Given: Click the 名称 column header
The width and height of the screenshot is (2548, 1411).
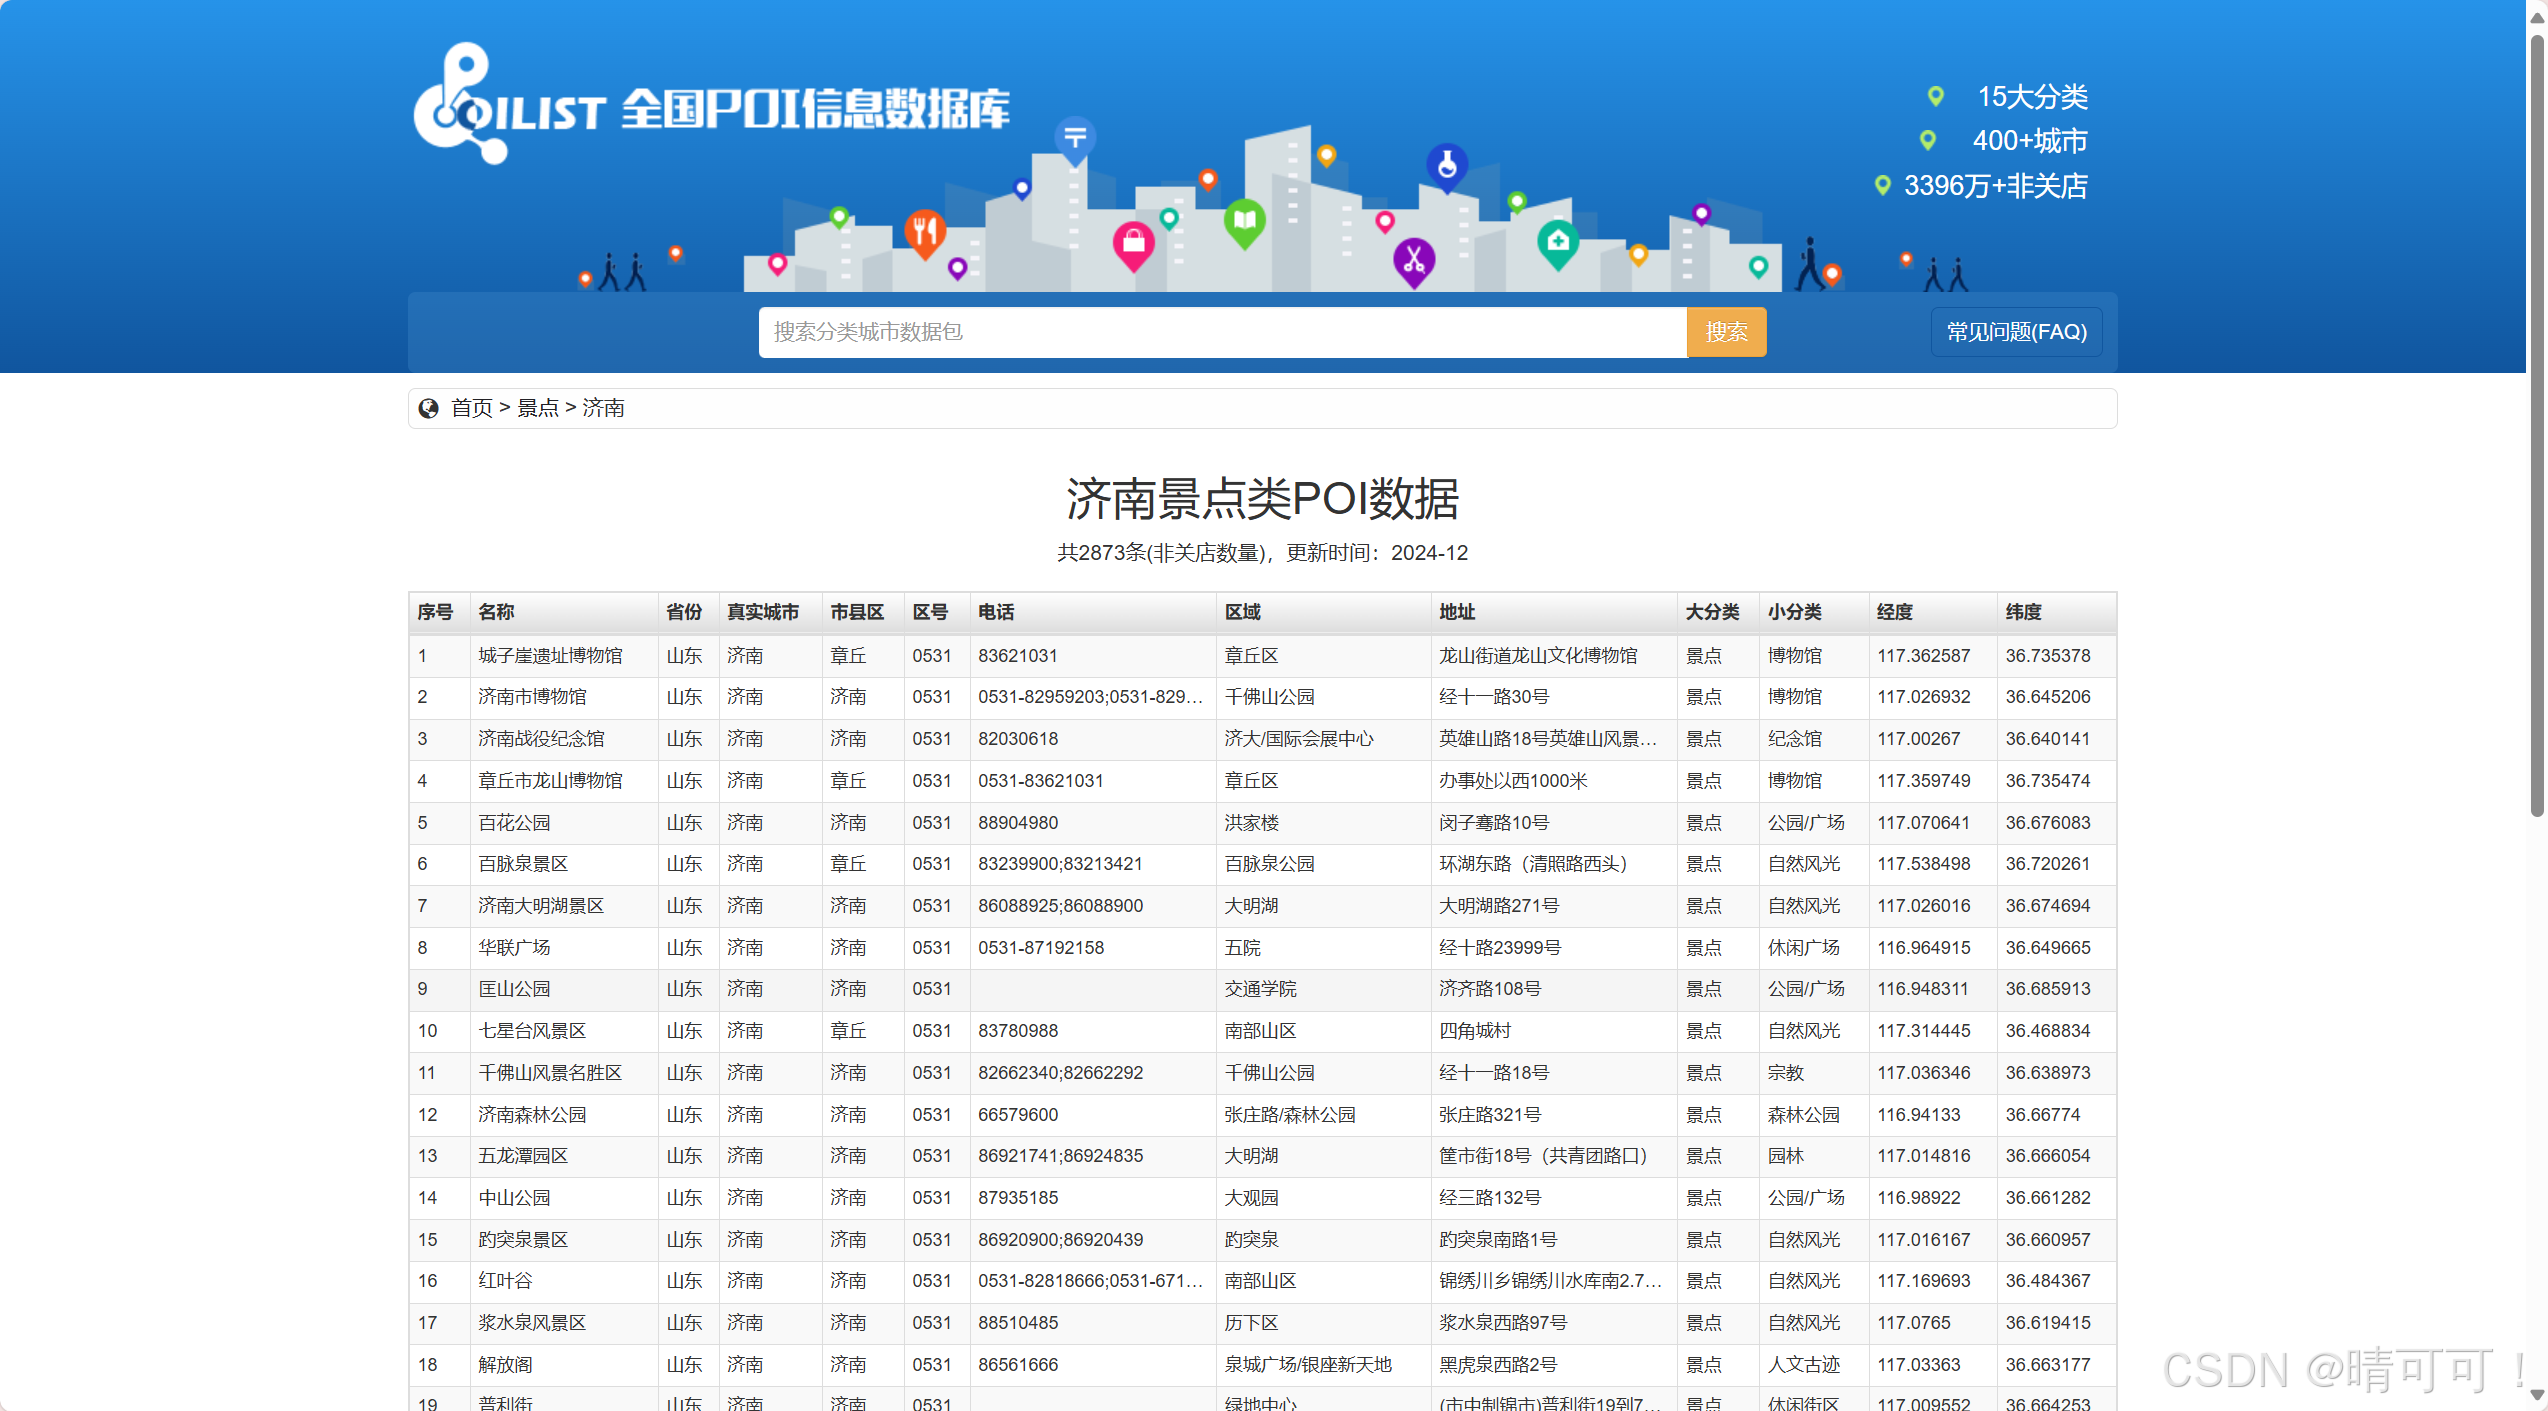Looking at the screenshot, I should [496, 612].
